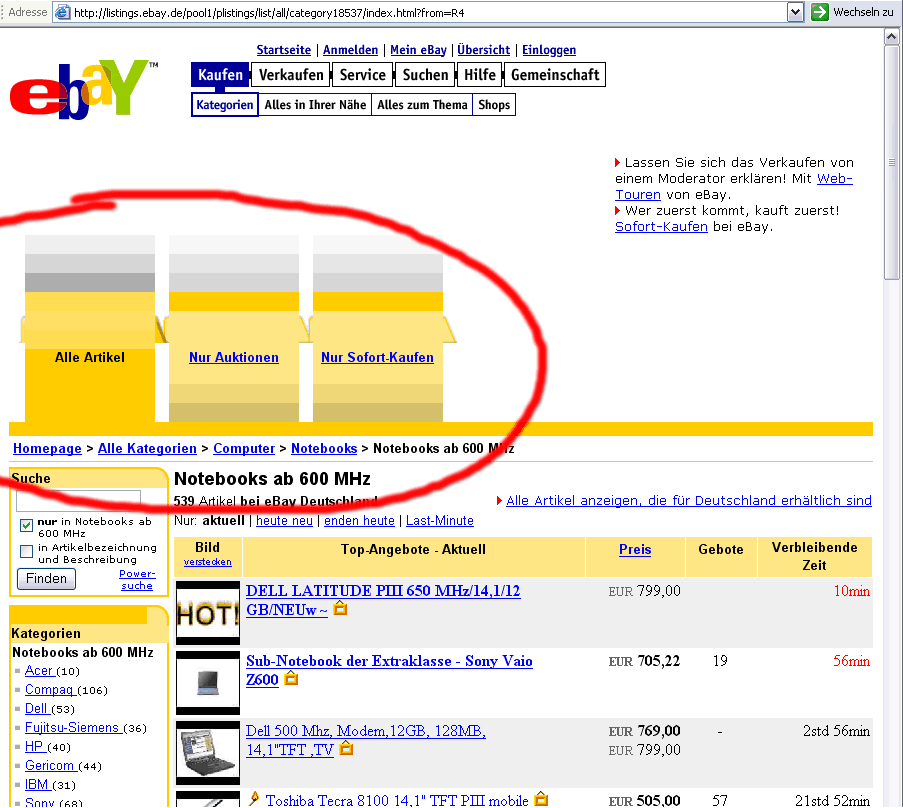Open the Kategorien sub-tab
The width and height of the screenshot is (903, 808).
pyautogui.click(x=225, y=105)
